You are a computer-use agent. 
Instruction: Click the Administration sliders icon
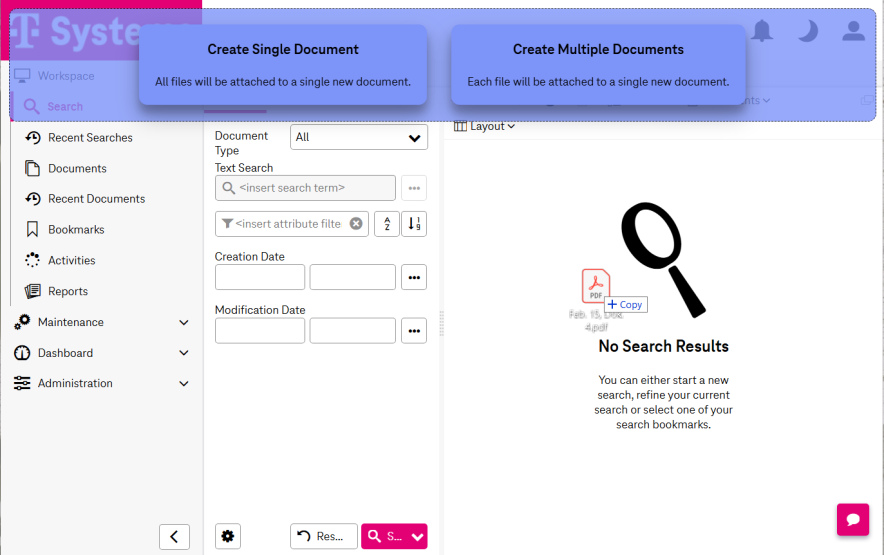tap(22, 383)
